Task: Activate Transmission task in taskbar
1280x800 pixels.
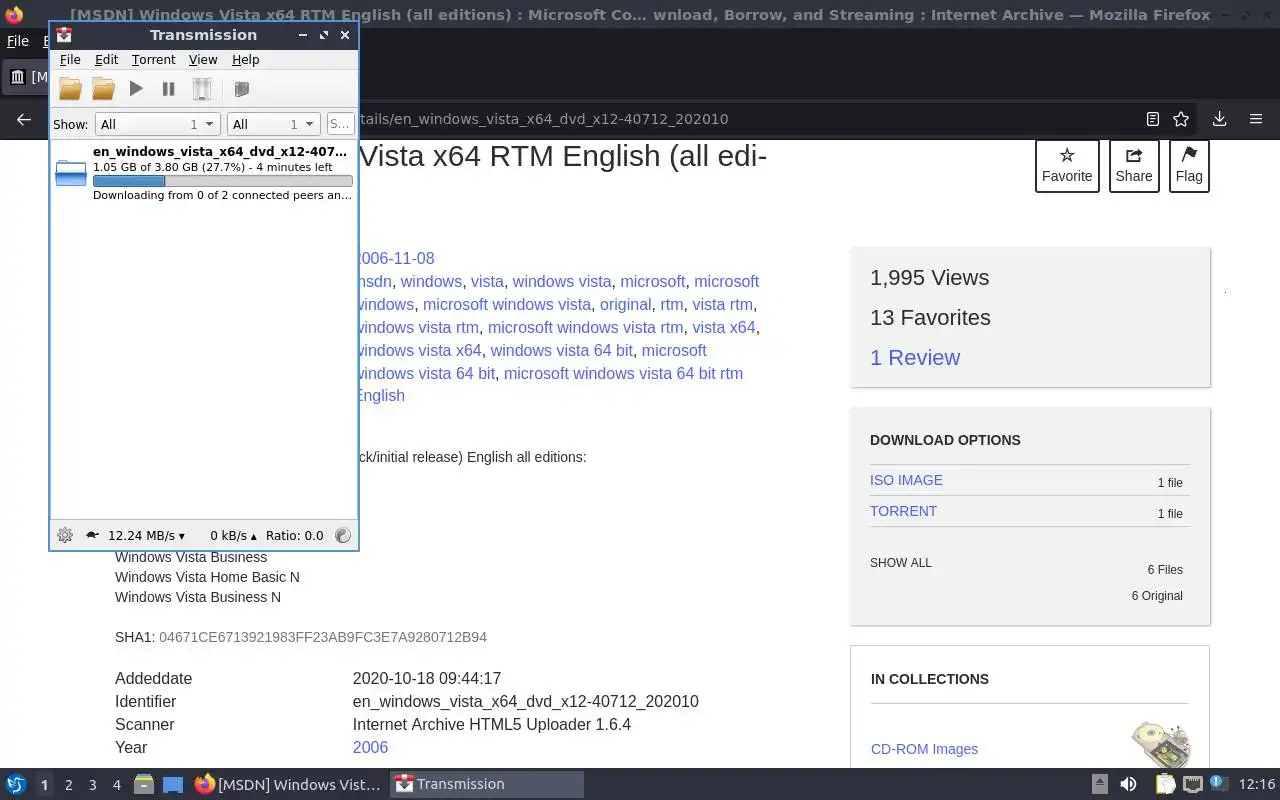Action: 486,784
